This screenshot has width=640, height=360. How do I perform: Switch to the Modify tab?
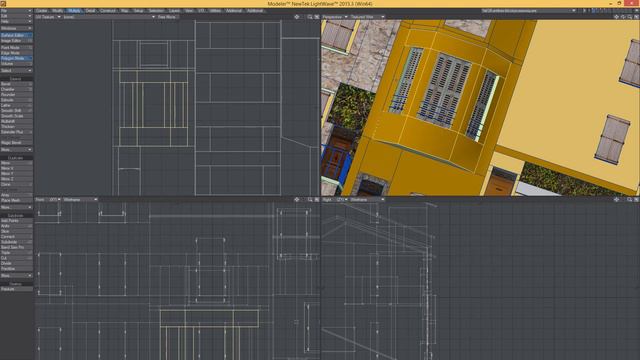[x=58, y=11]
